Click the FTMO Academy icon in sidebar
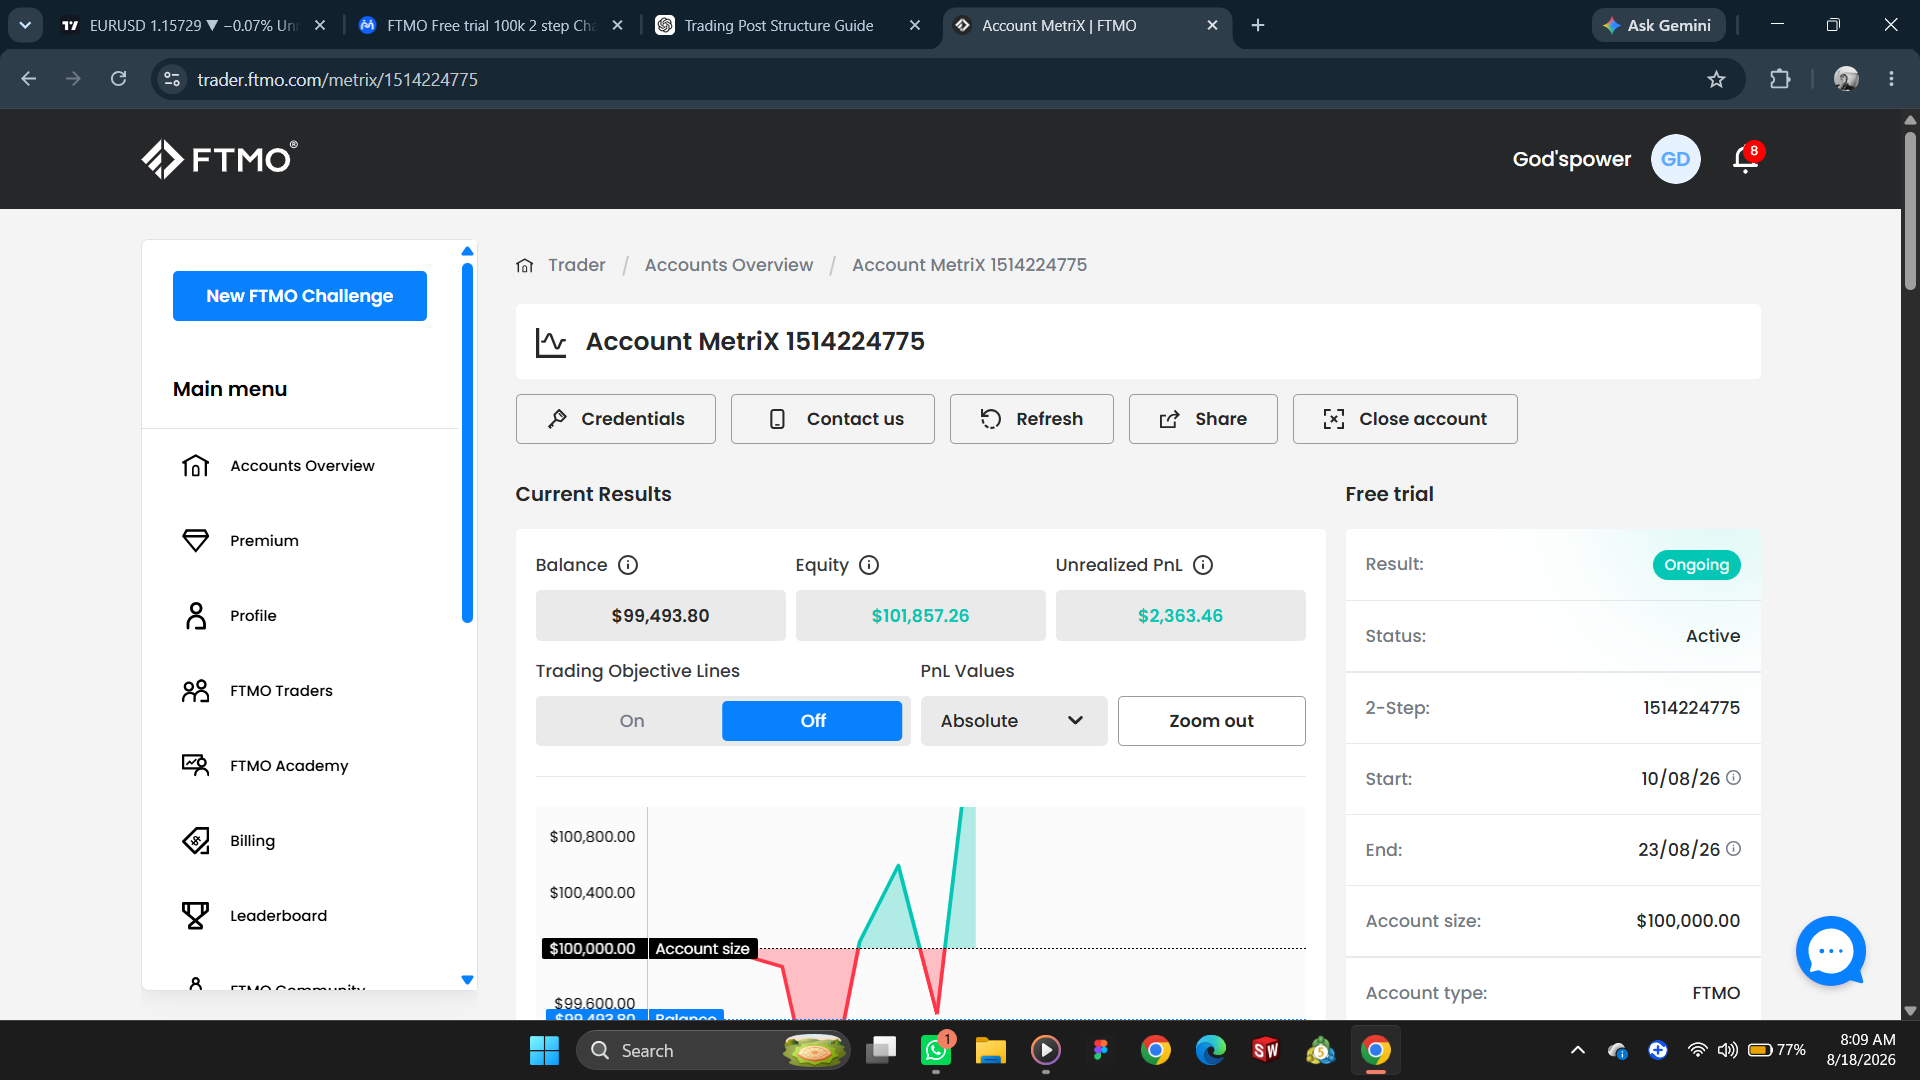 (196, 766)
